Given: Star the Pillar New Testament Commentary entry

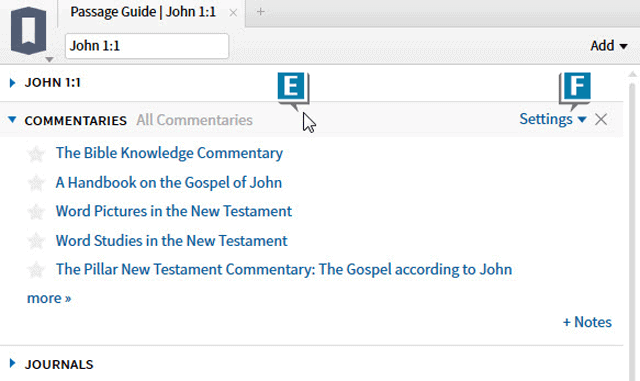Looking at the screenshot, I should [x=36, y=270].
